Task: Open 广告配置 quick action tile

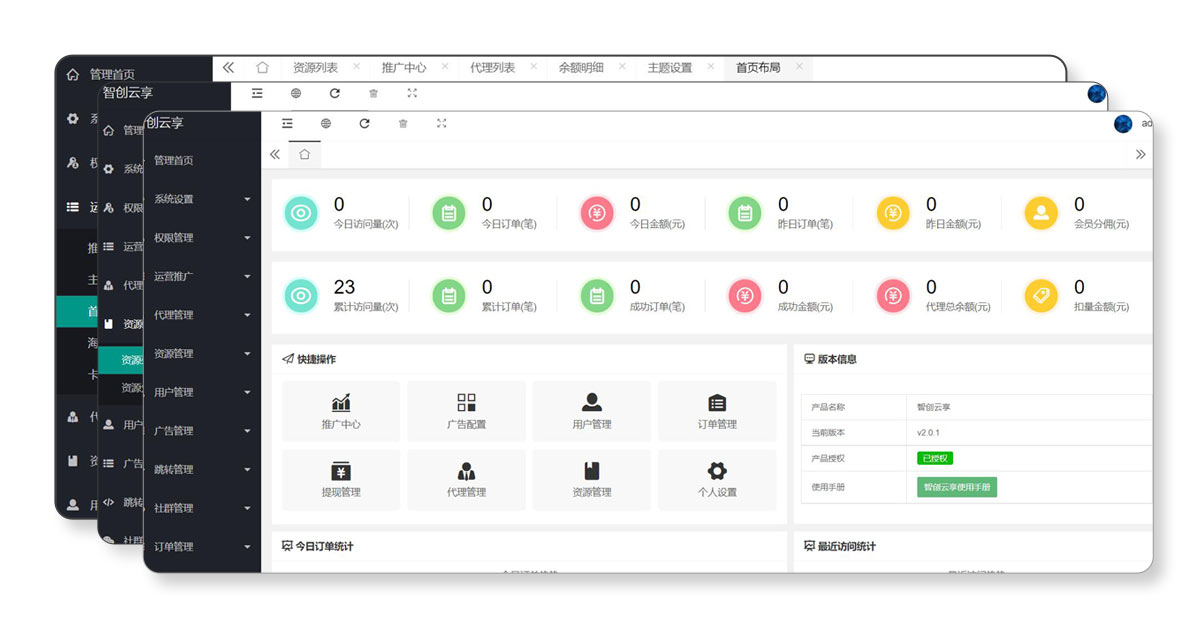Action: pos(466,412)
